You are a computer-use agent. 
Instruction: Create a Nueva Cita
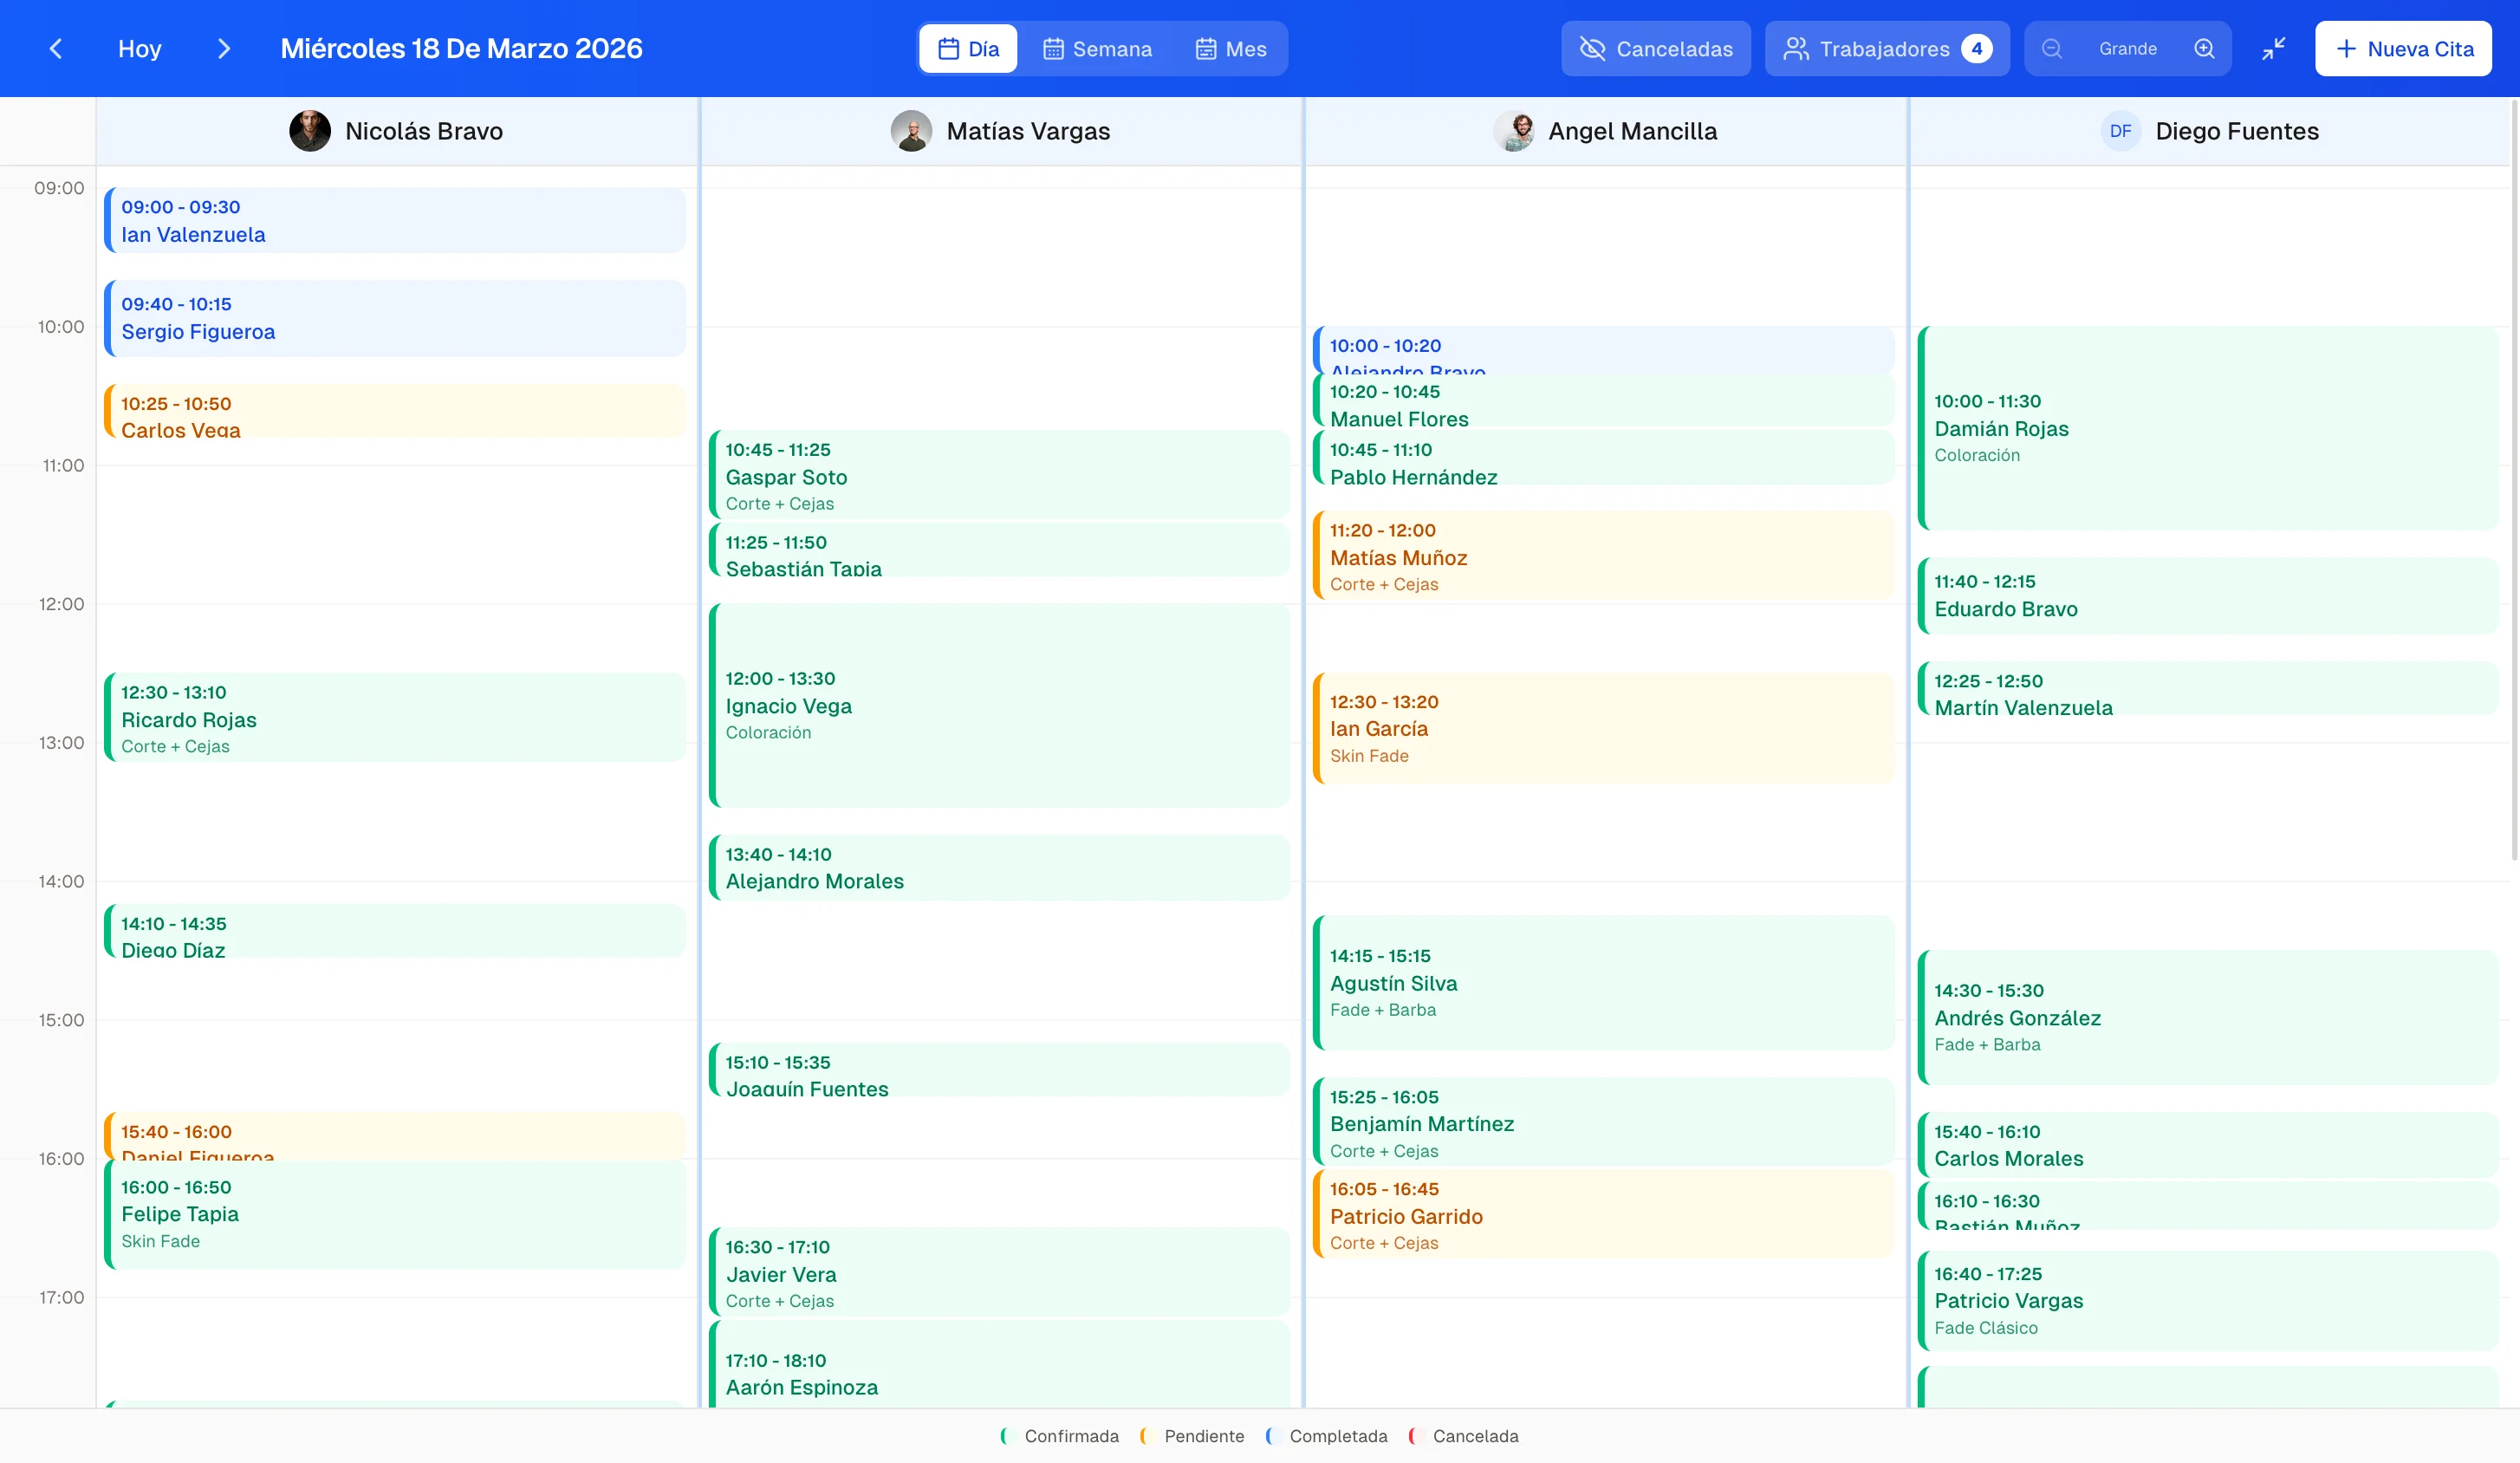2403,49
